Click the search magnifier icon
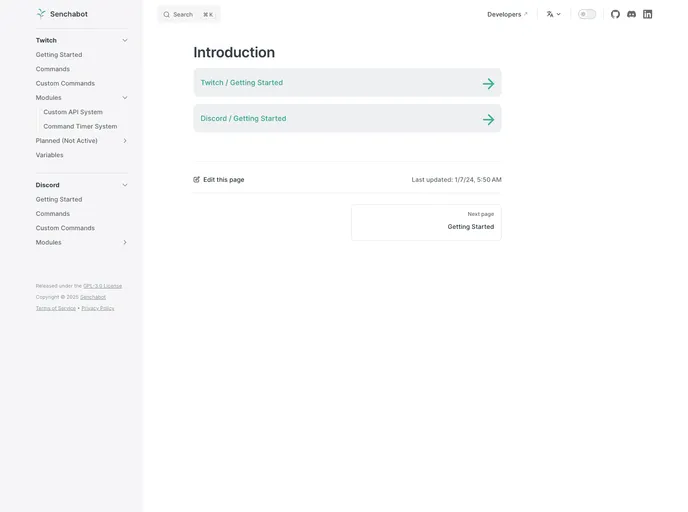The height and width of the screenshot is (512, 688). point(167,14)
